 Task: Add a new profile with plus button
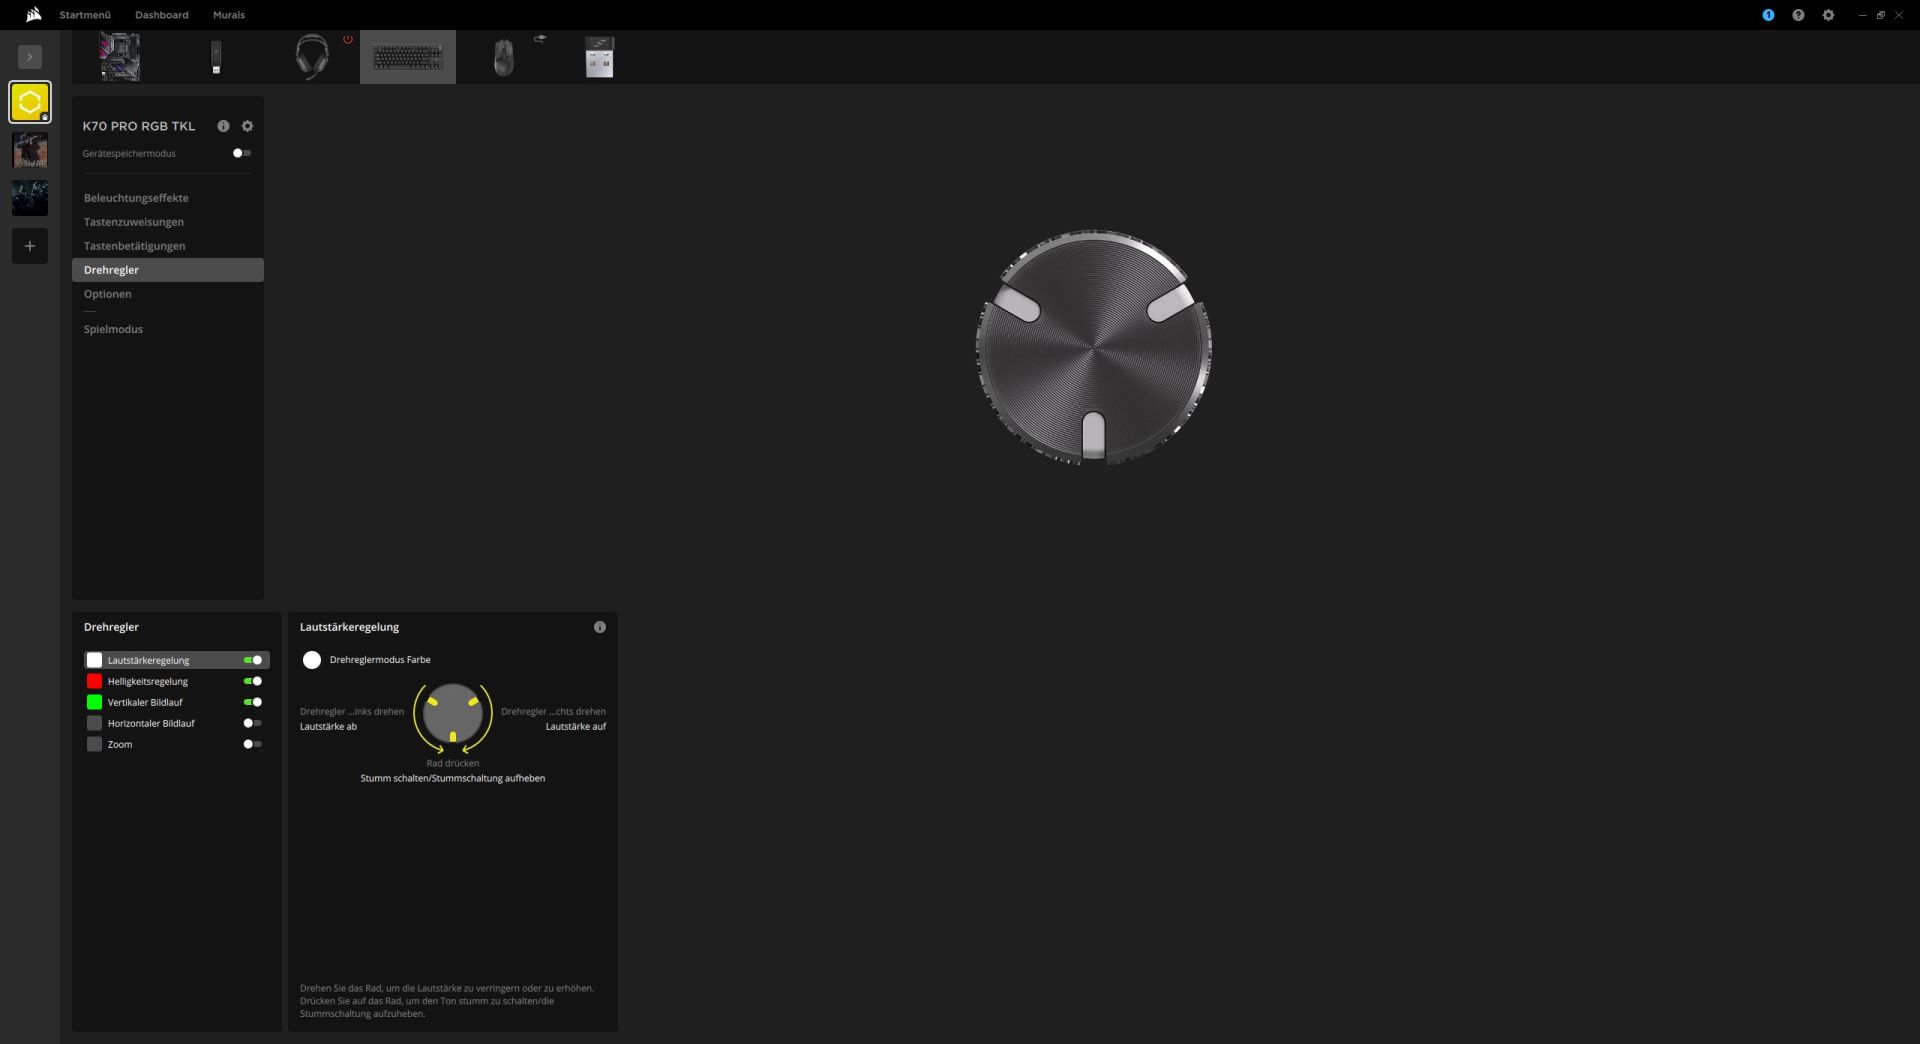tap(30, 246)
